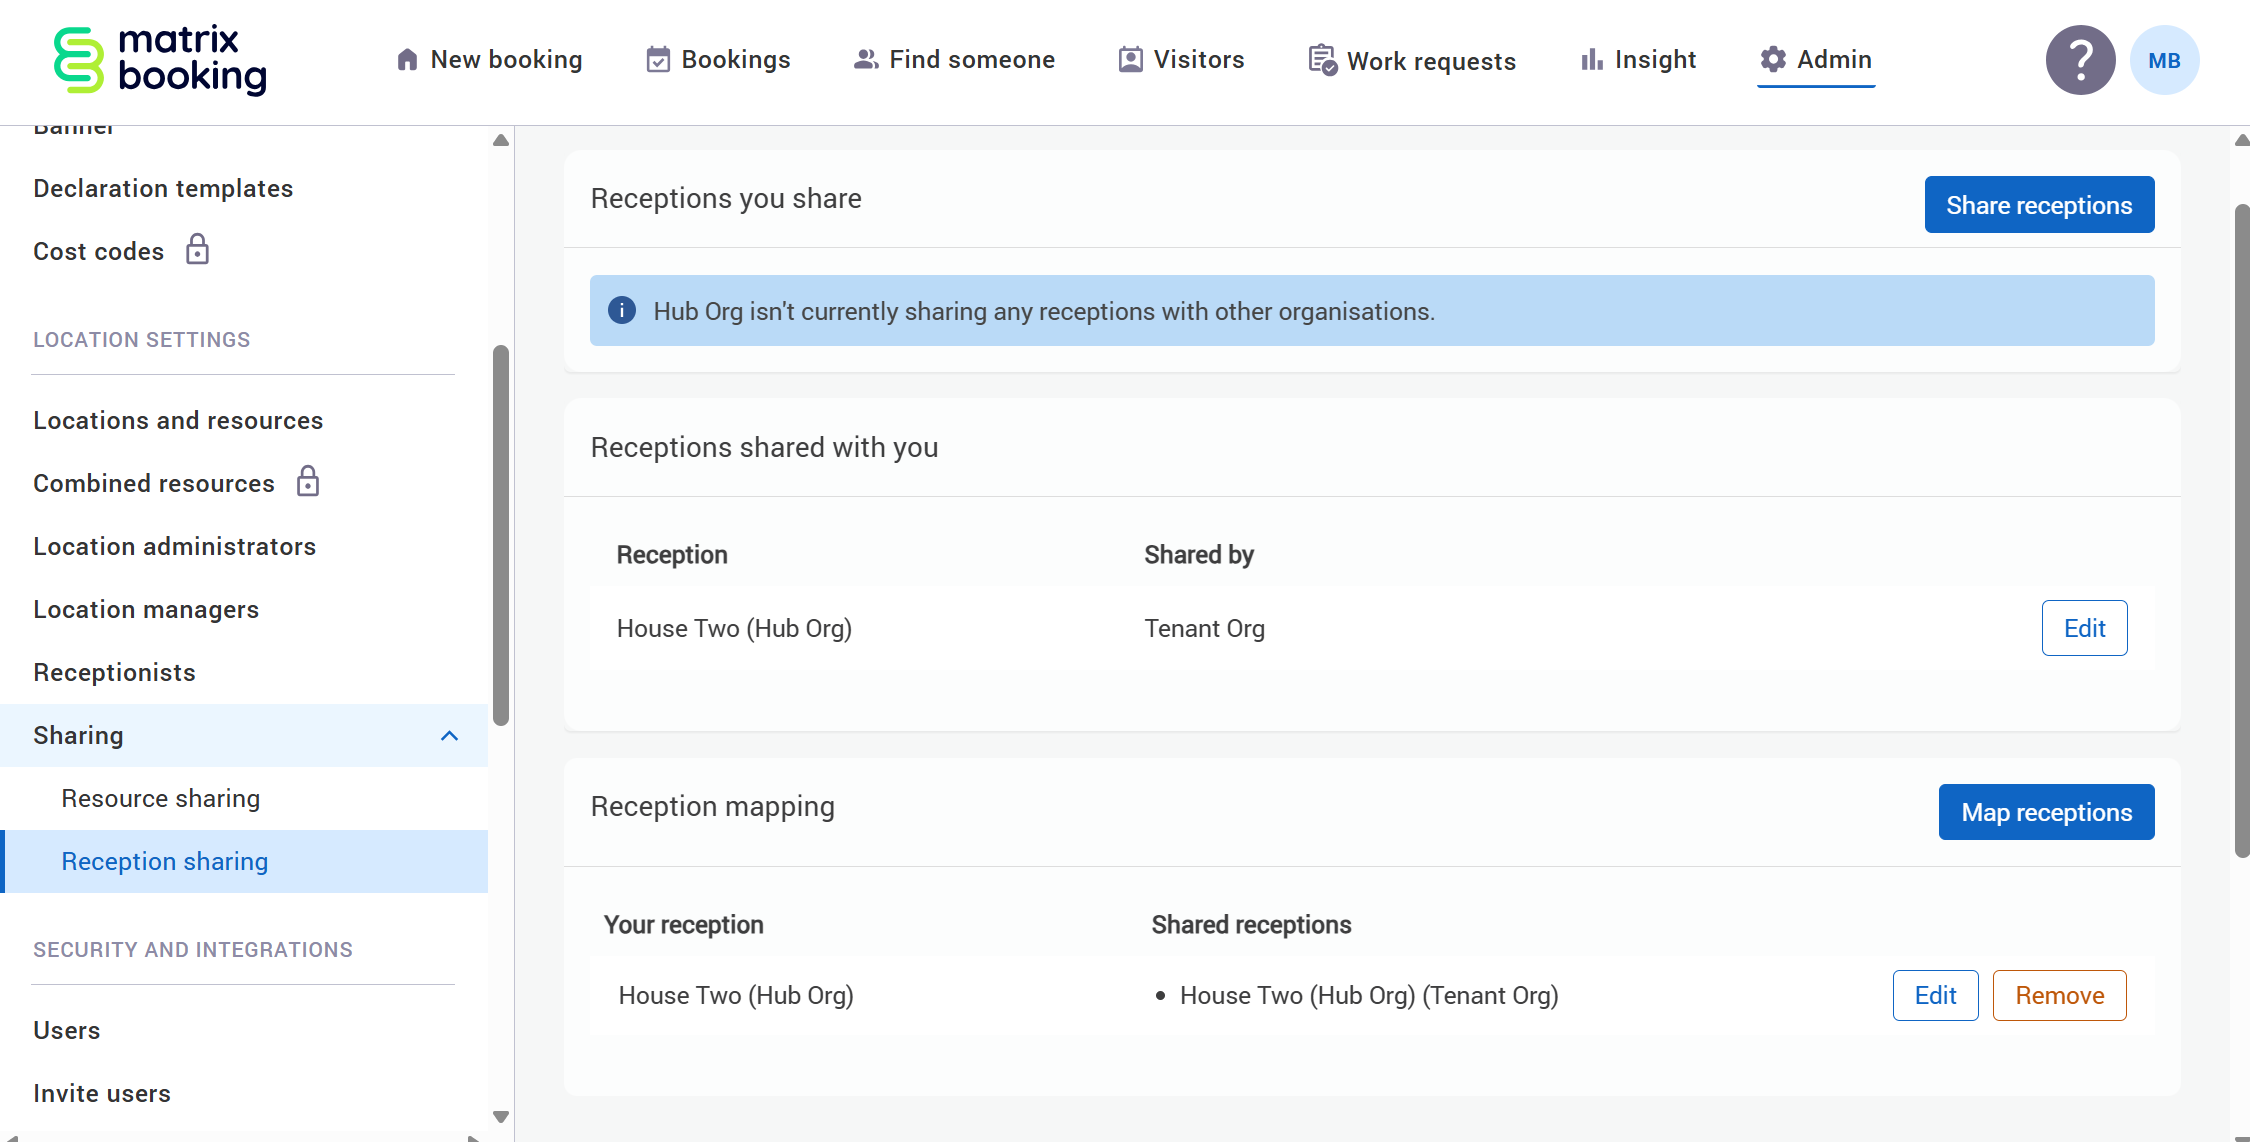Click the Map receptions button
This screenshot has height=1142, width=2250.
[2045, 812]
